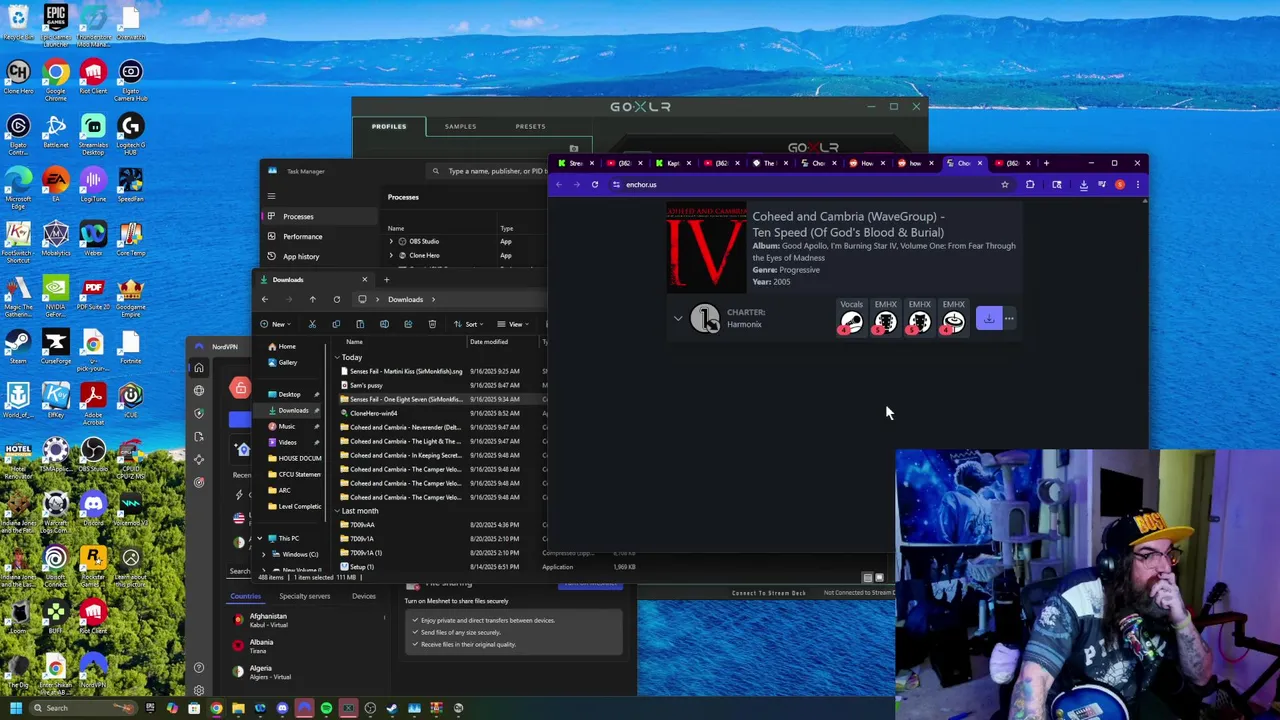Viewport: 1280px width, 720px height.
Task: Open the Chrome downloads icon
Action: pos(1083,184)
